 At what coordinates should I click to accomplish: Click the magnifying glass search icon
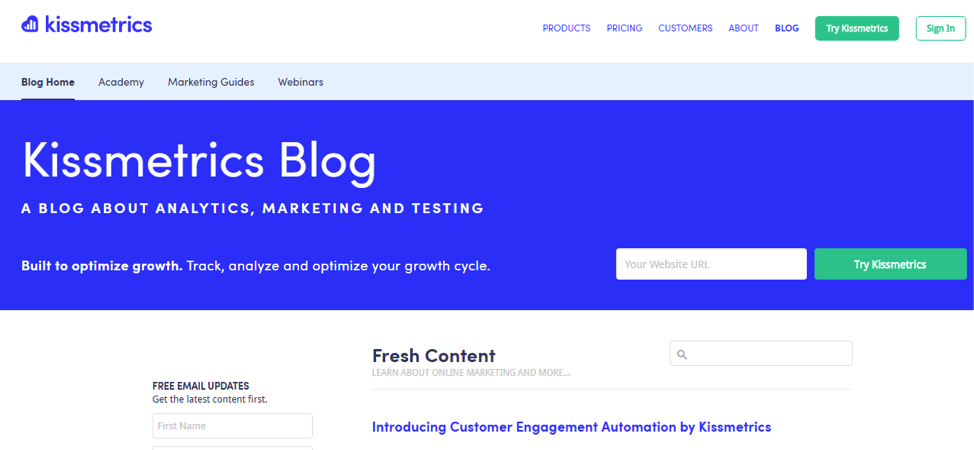coord(683,354)
